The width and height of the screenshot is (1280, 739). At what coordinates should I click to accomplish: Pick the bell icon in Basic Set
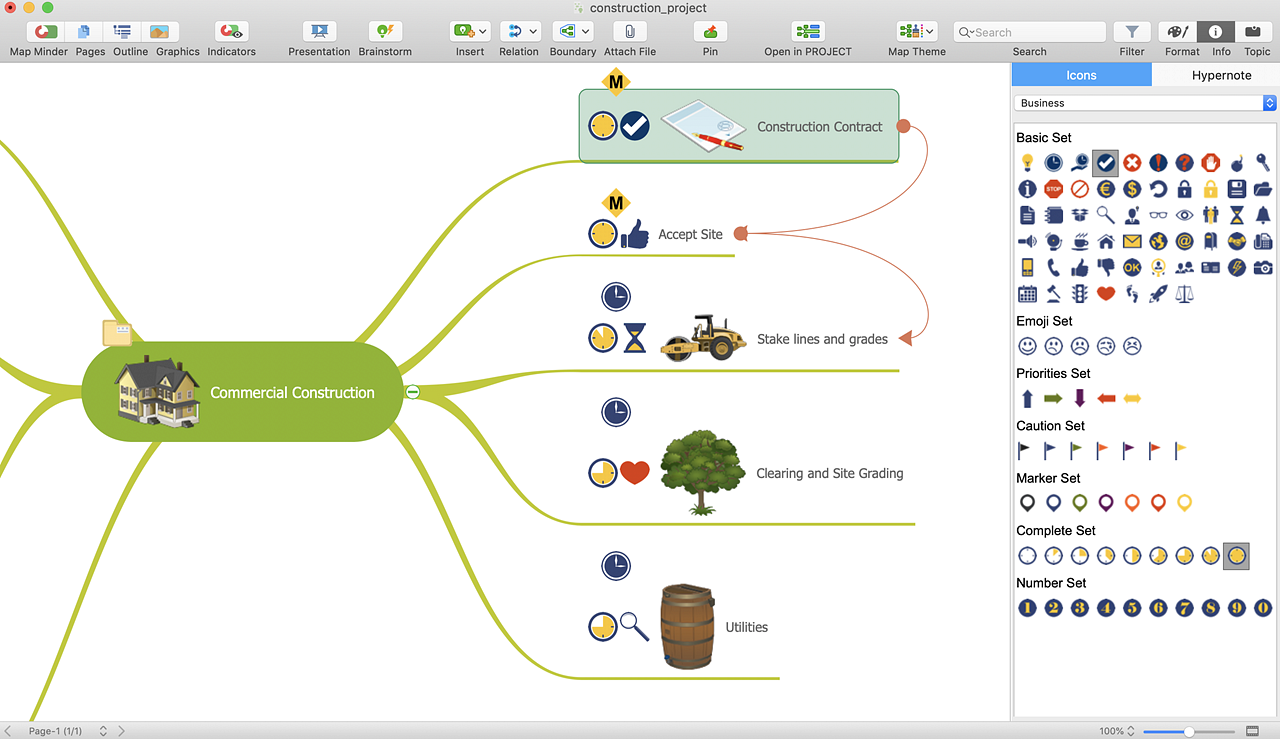click(x=1263, y=214)
